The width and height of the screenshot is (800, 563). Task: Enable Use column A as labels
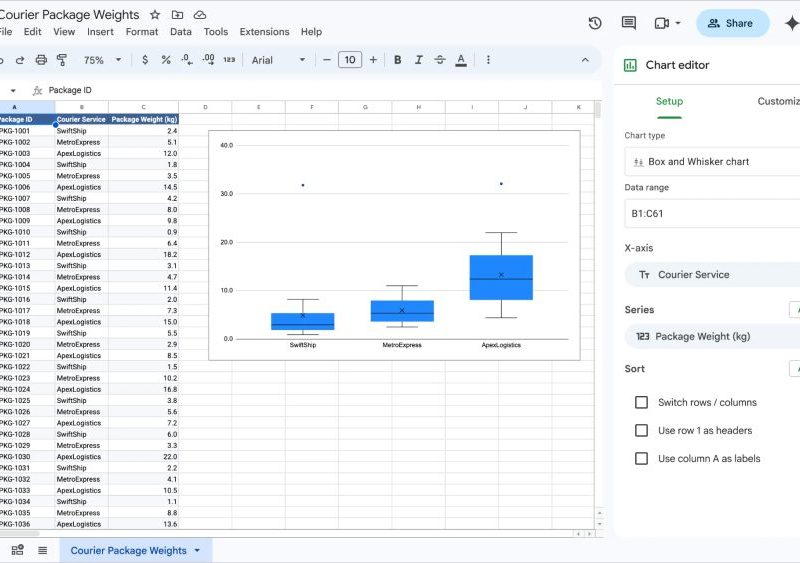pyautogui.click(x=641, y=458)
